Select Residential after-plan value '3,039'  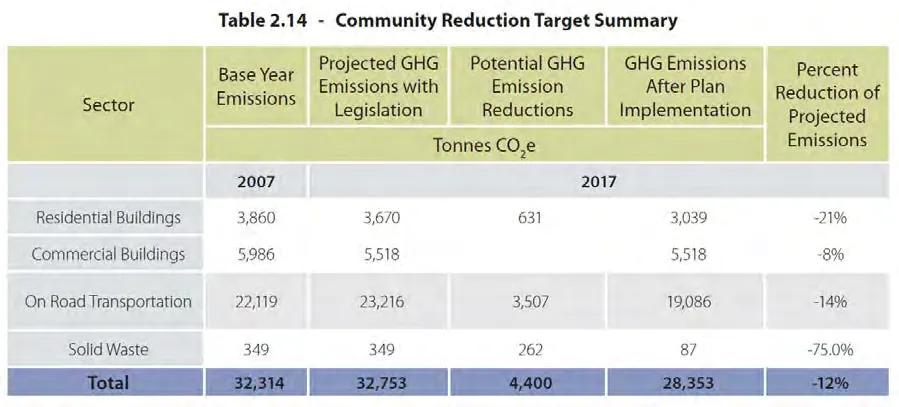click(x=688, y=218)
